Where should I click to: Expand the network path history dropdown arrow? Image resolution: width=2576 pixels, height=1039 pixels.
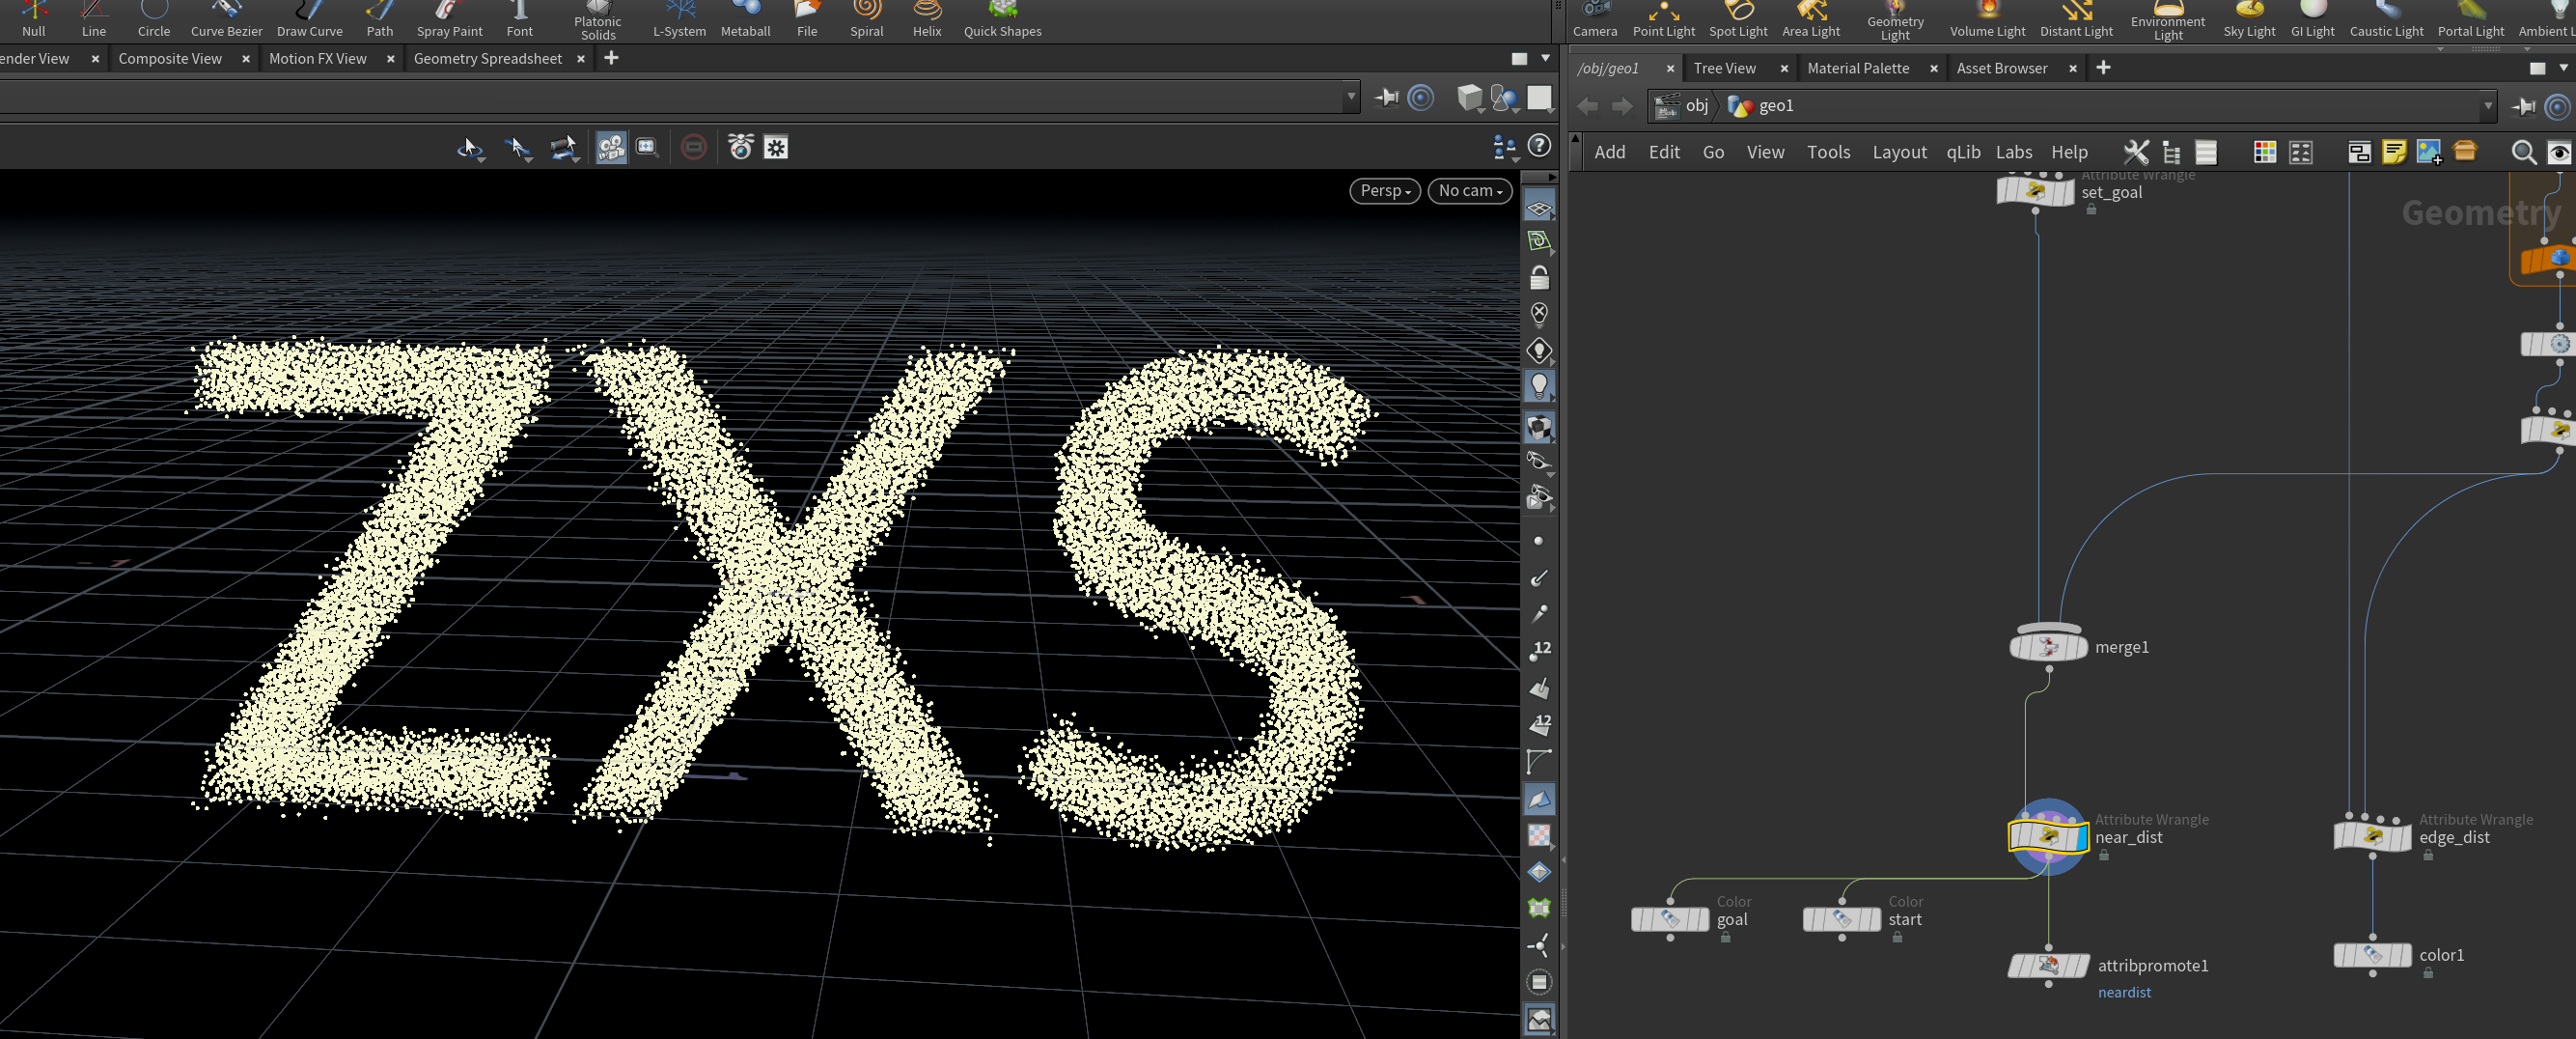point(2488,106)
